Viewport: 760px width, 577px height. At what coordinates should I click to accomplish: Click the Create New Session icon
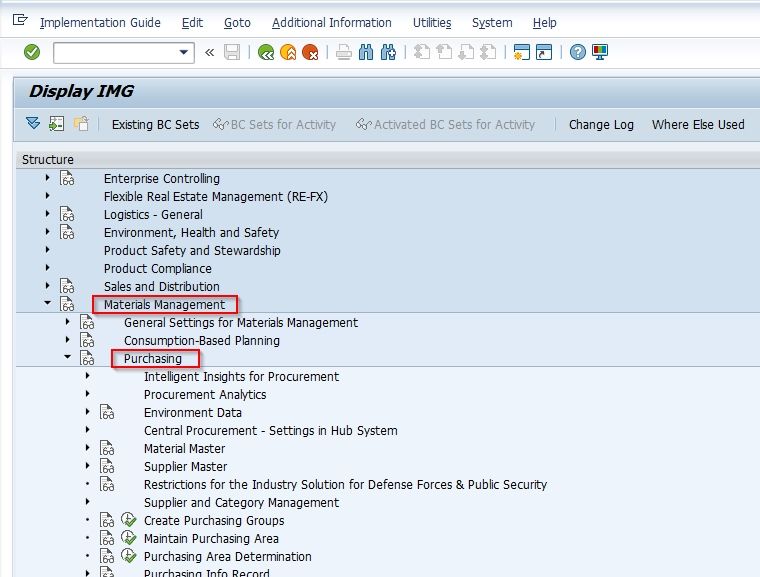pos(522,52)
